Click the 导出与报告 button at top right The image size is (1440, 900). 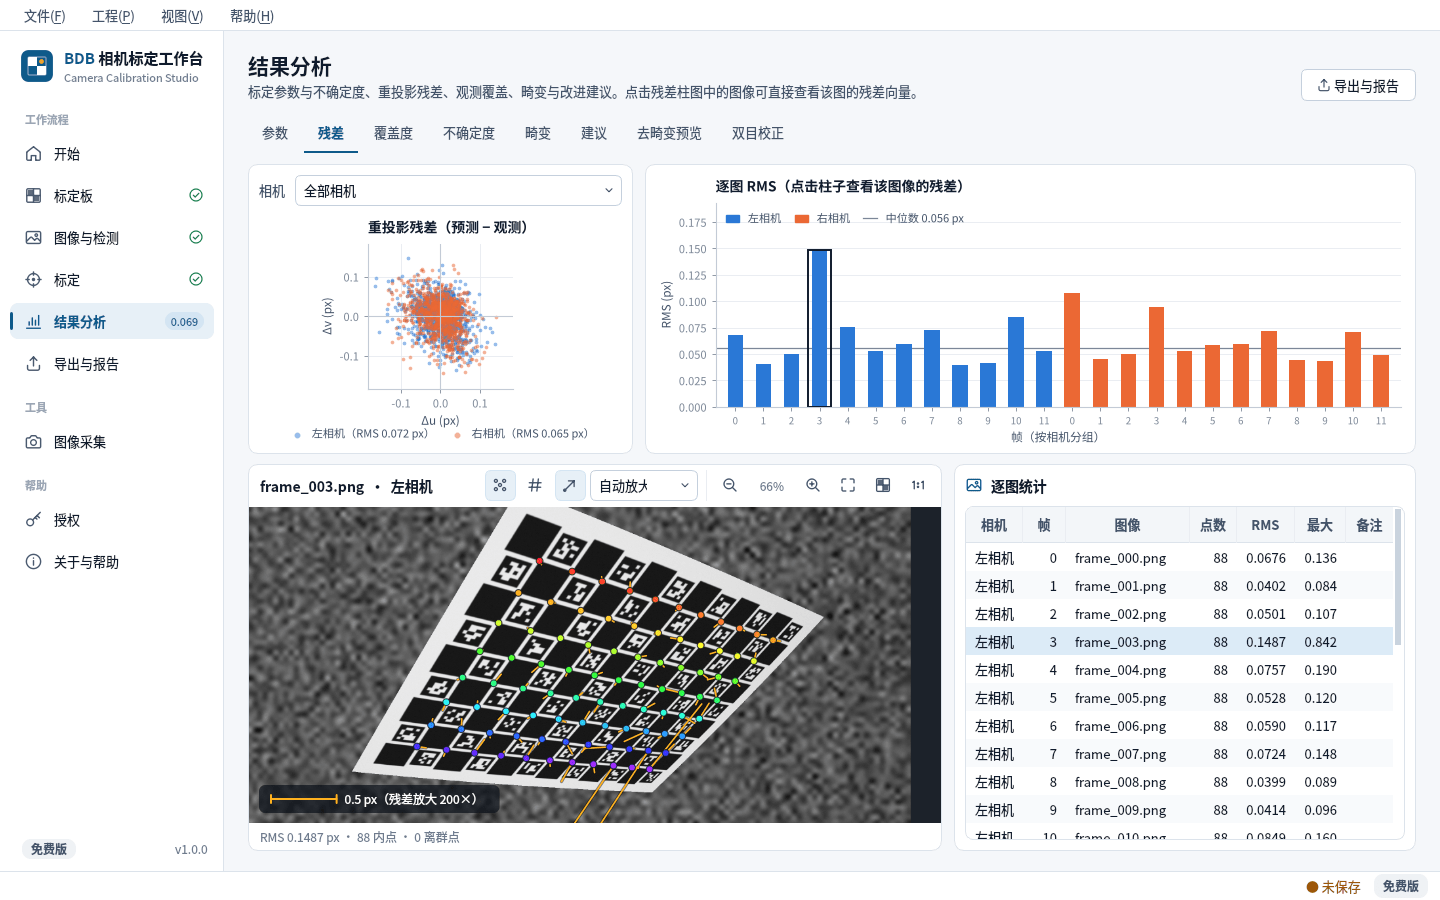point(1358,85)
